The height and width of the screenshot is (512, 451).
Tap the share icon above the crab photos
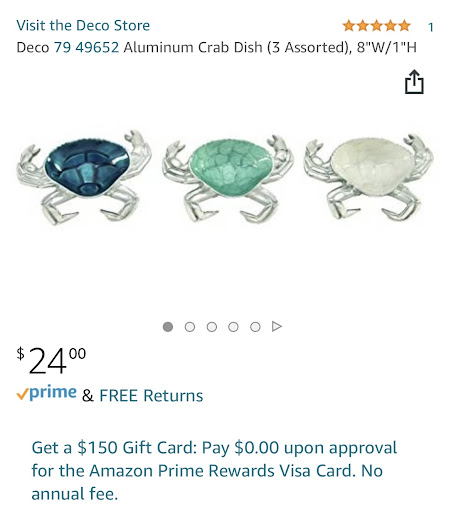pos(414,82)
